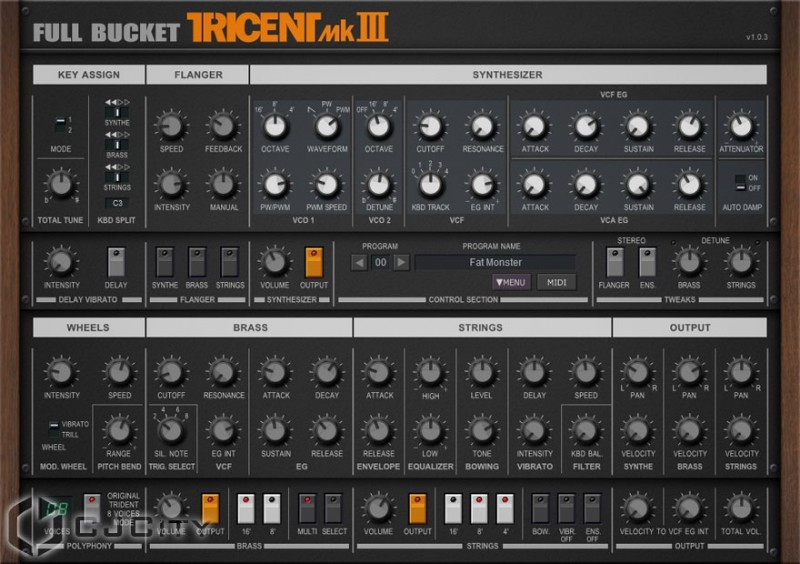Screen dimensions: 800x564
Task: Click the OUTPUT section header
Action: 690,328
